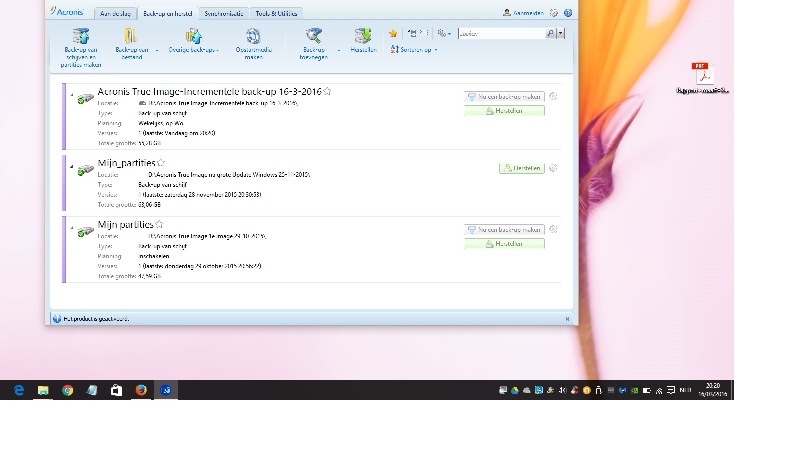Click the backup search input field

(x=500, y=33)
